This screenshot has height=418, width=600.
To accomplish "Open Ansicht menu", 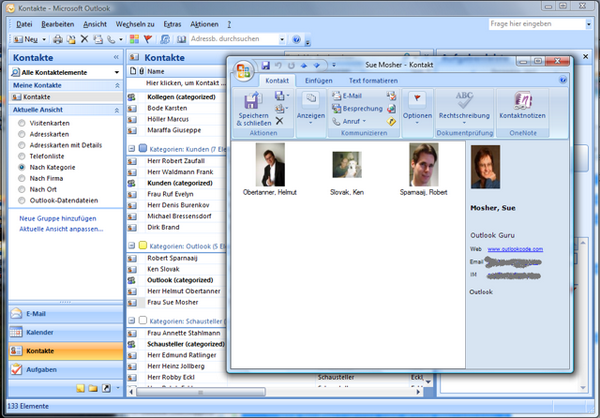I will [x=95, y=24].
